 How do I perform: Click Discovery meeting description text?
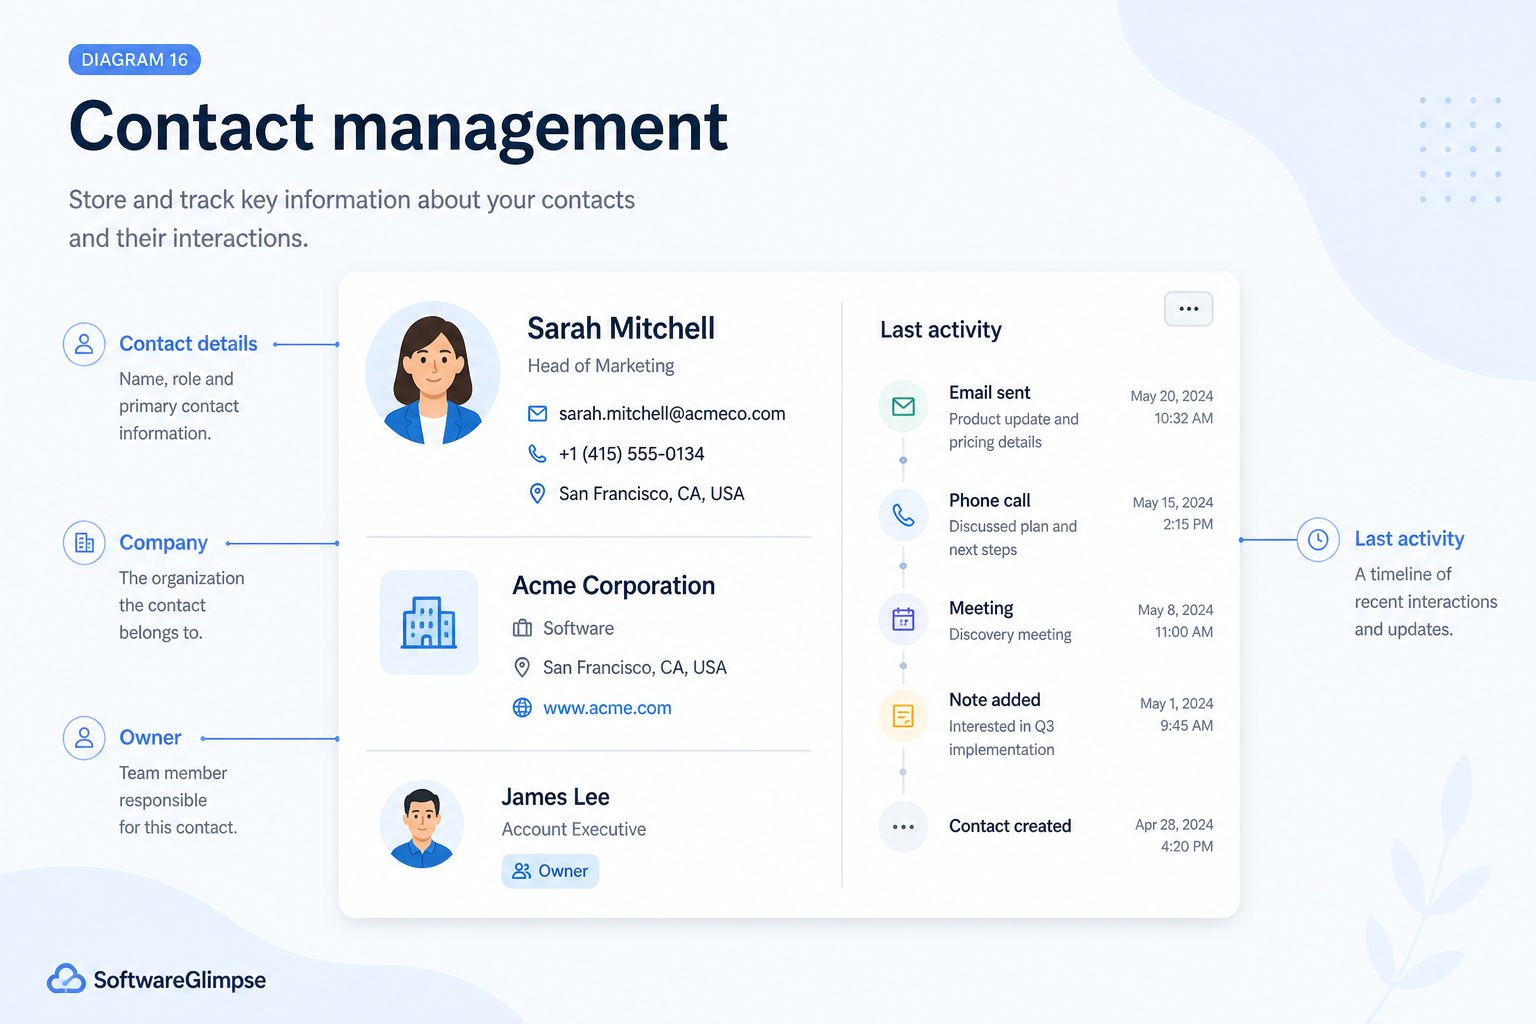coord(1010,635)
